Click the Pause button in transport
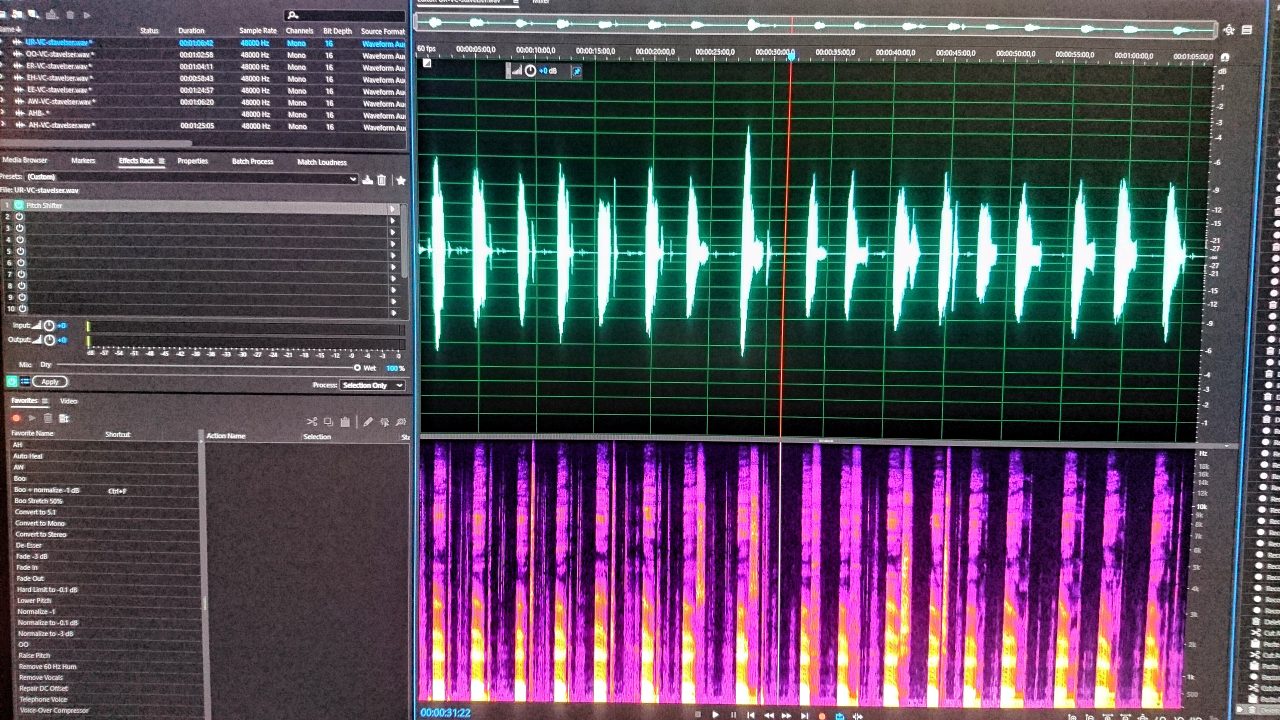 [x=733, y=714]
